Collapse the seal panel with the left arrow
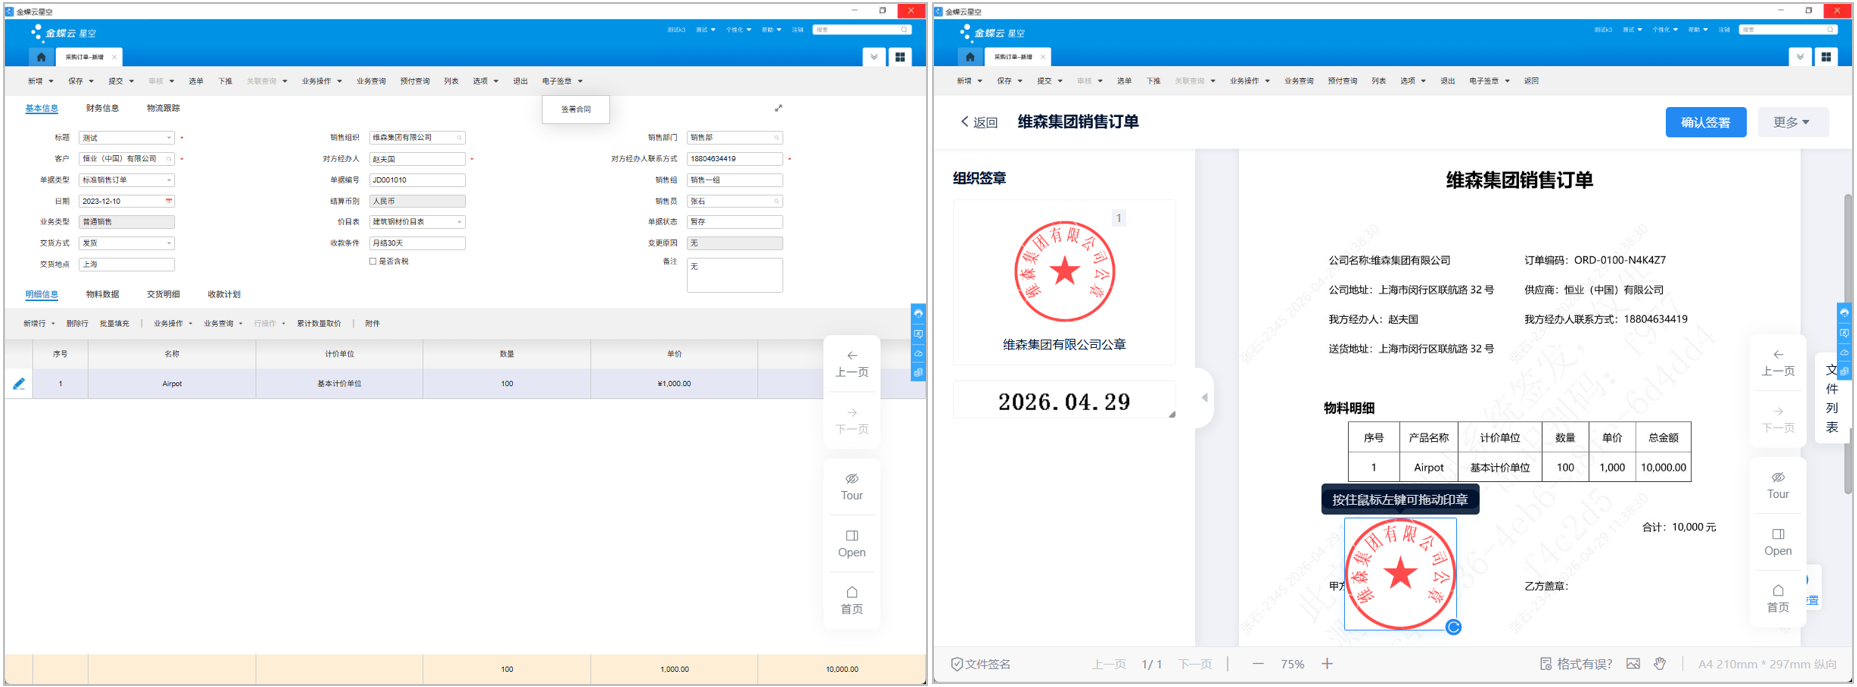This screenshot has width=1857, height=687. [x=1204, y=398]
